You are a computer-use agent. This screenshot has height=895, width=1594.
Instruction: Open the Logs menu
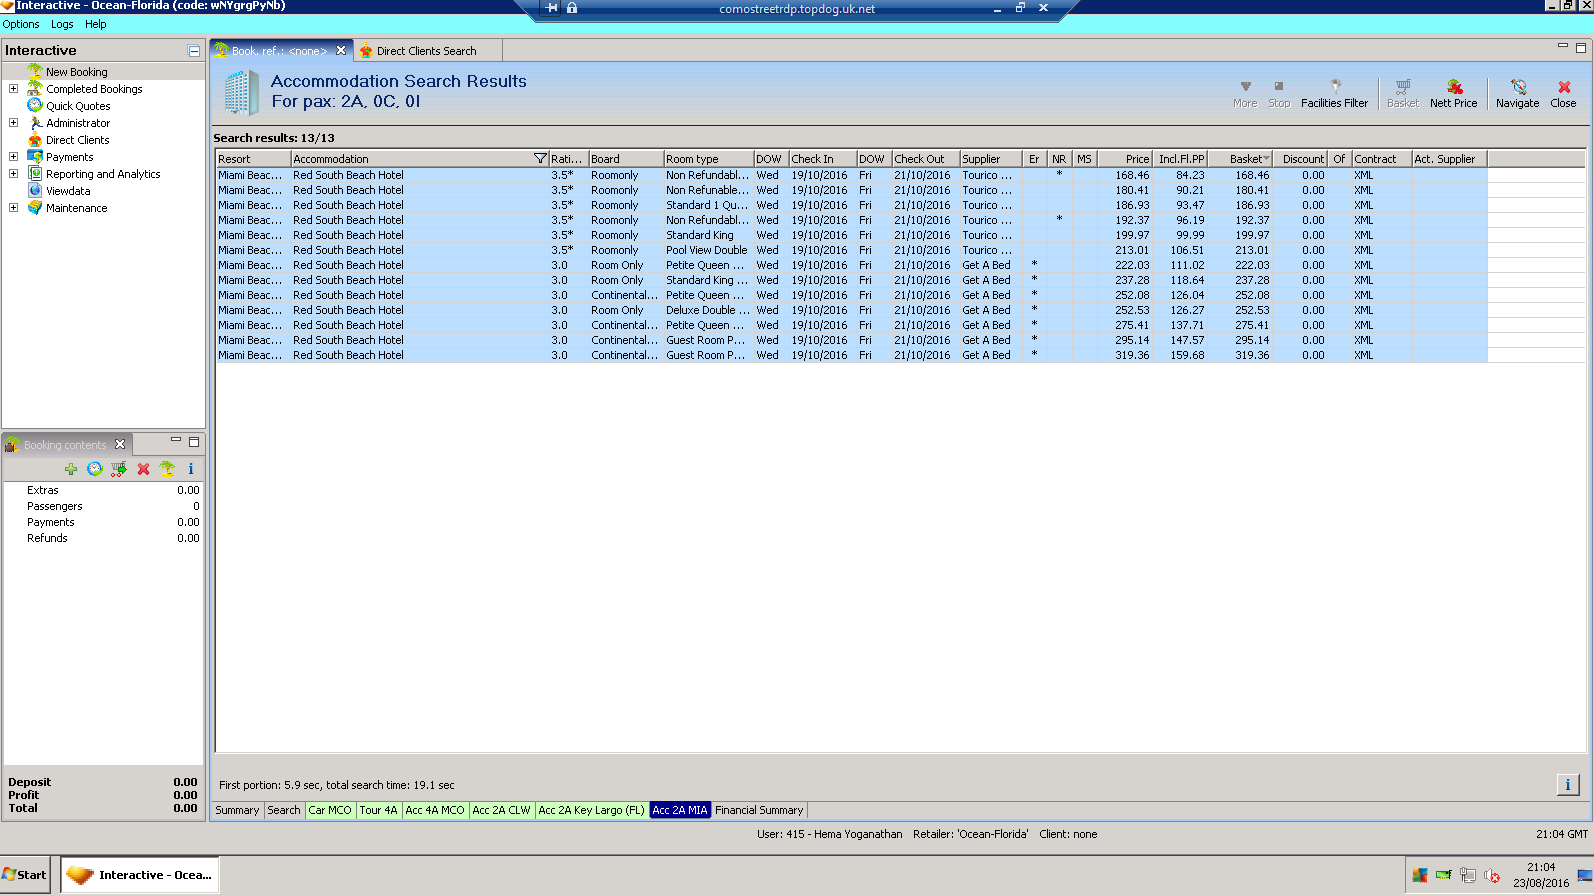point(62,24)
